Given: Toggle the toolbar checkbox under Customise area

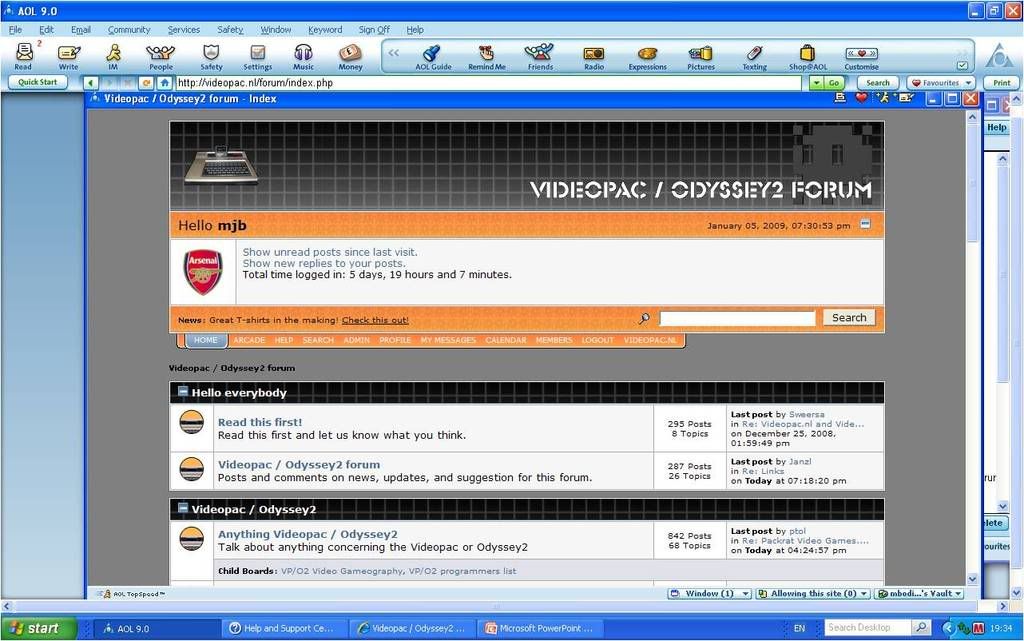Looking at the screenshot, I should [x=962, y=65].
